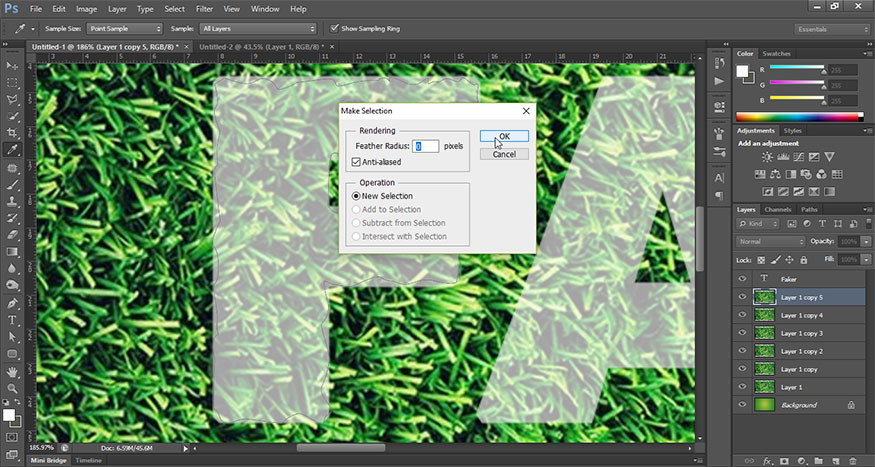
Task: Add a Channel Mixer adjustment
Action: tap(821, 174)
